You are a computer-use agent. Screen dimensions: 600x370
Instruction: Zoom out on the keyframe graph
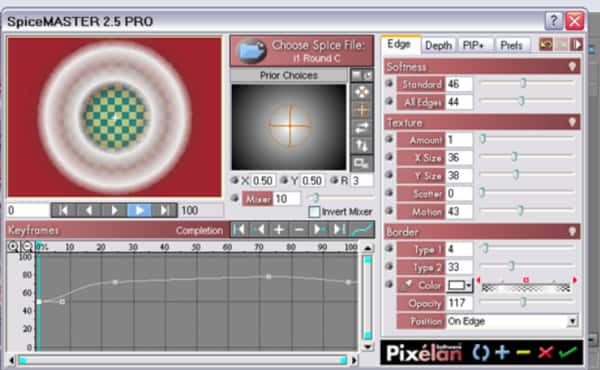coord(27,246)
